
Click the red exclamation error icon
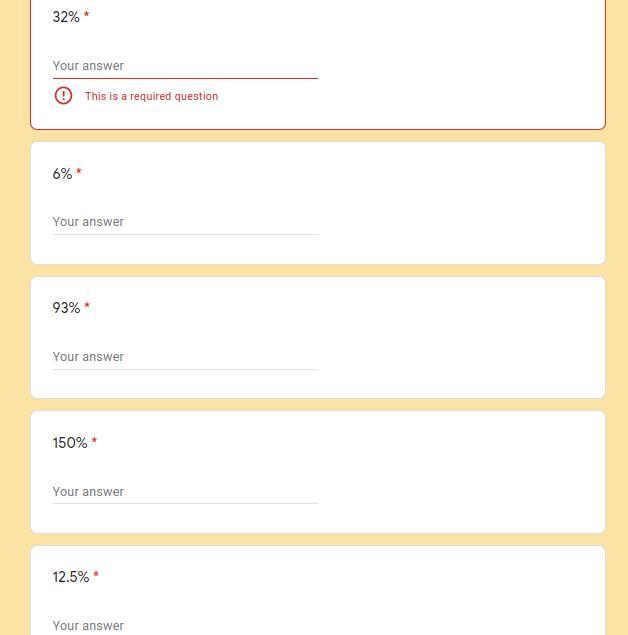click(x=63, y=96)
